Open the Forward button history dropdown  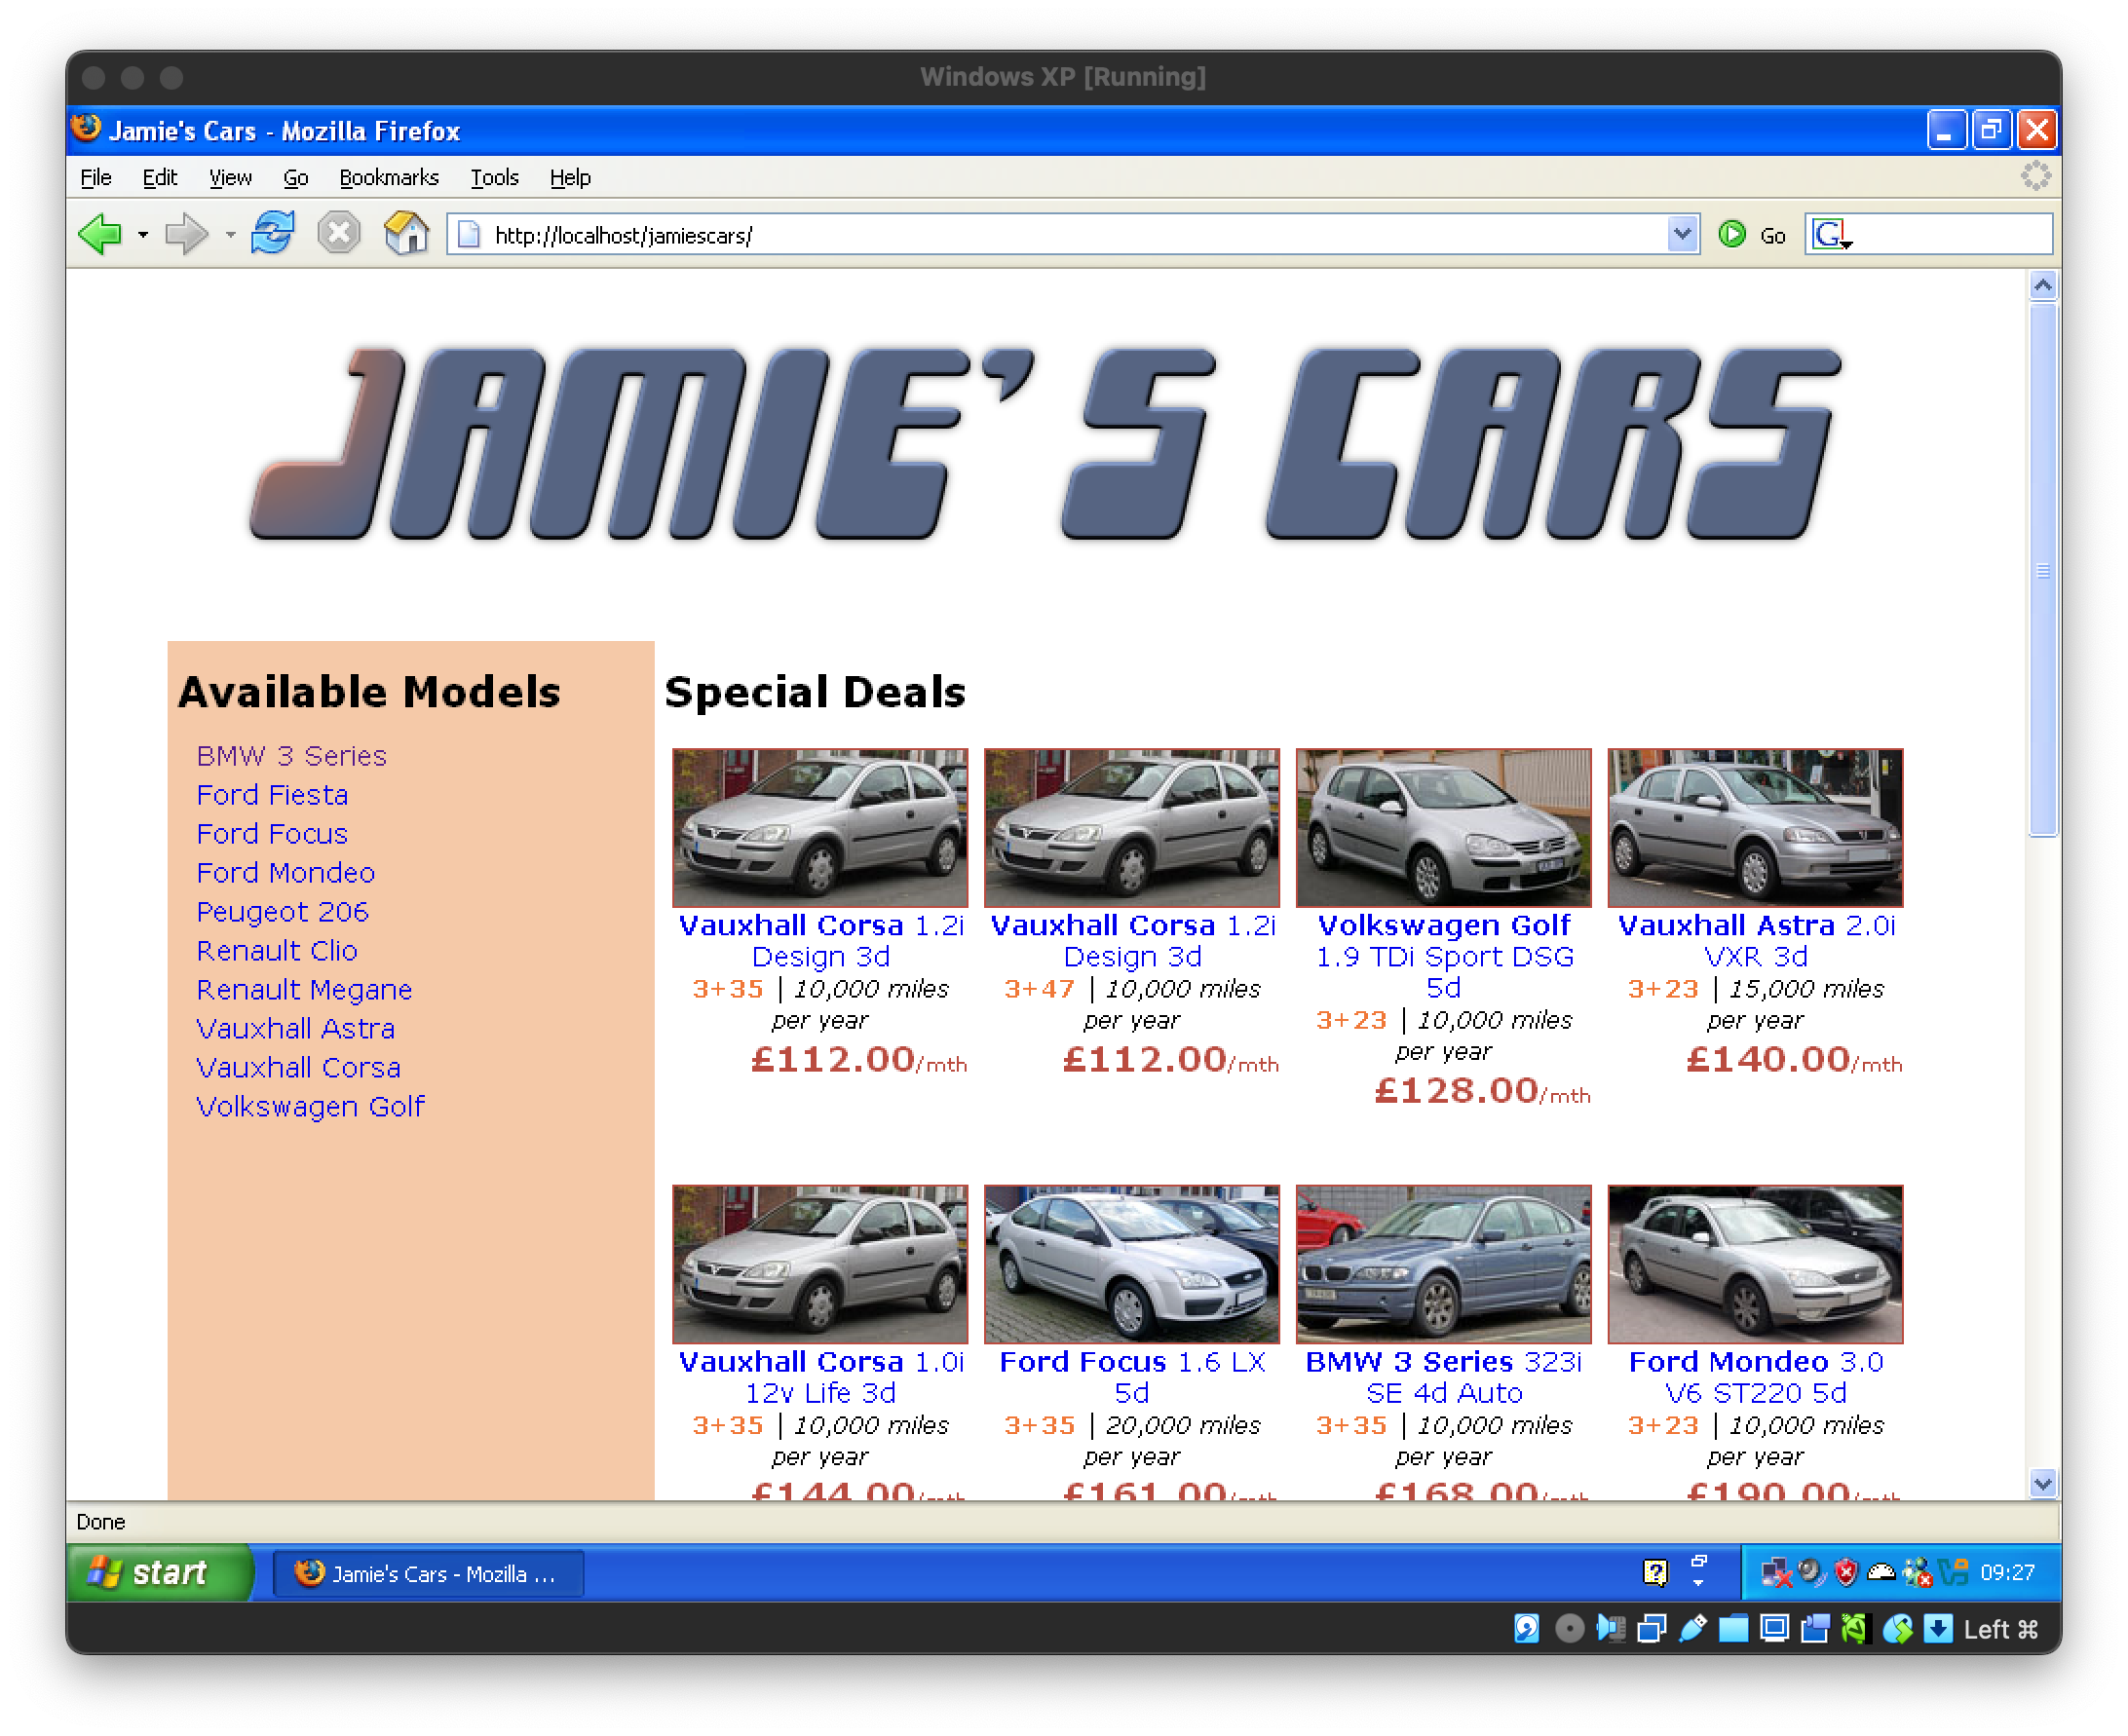[230, 235]
